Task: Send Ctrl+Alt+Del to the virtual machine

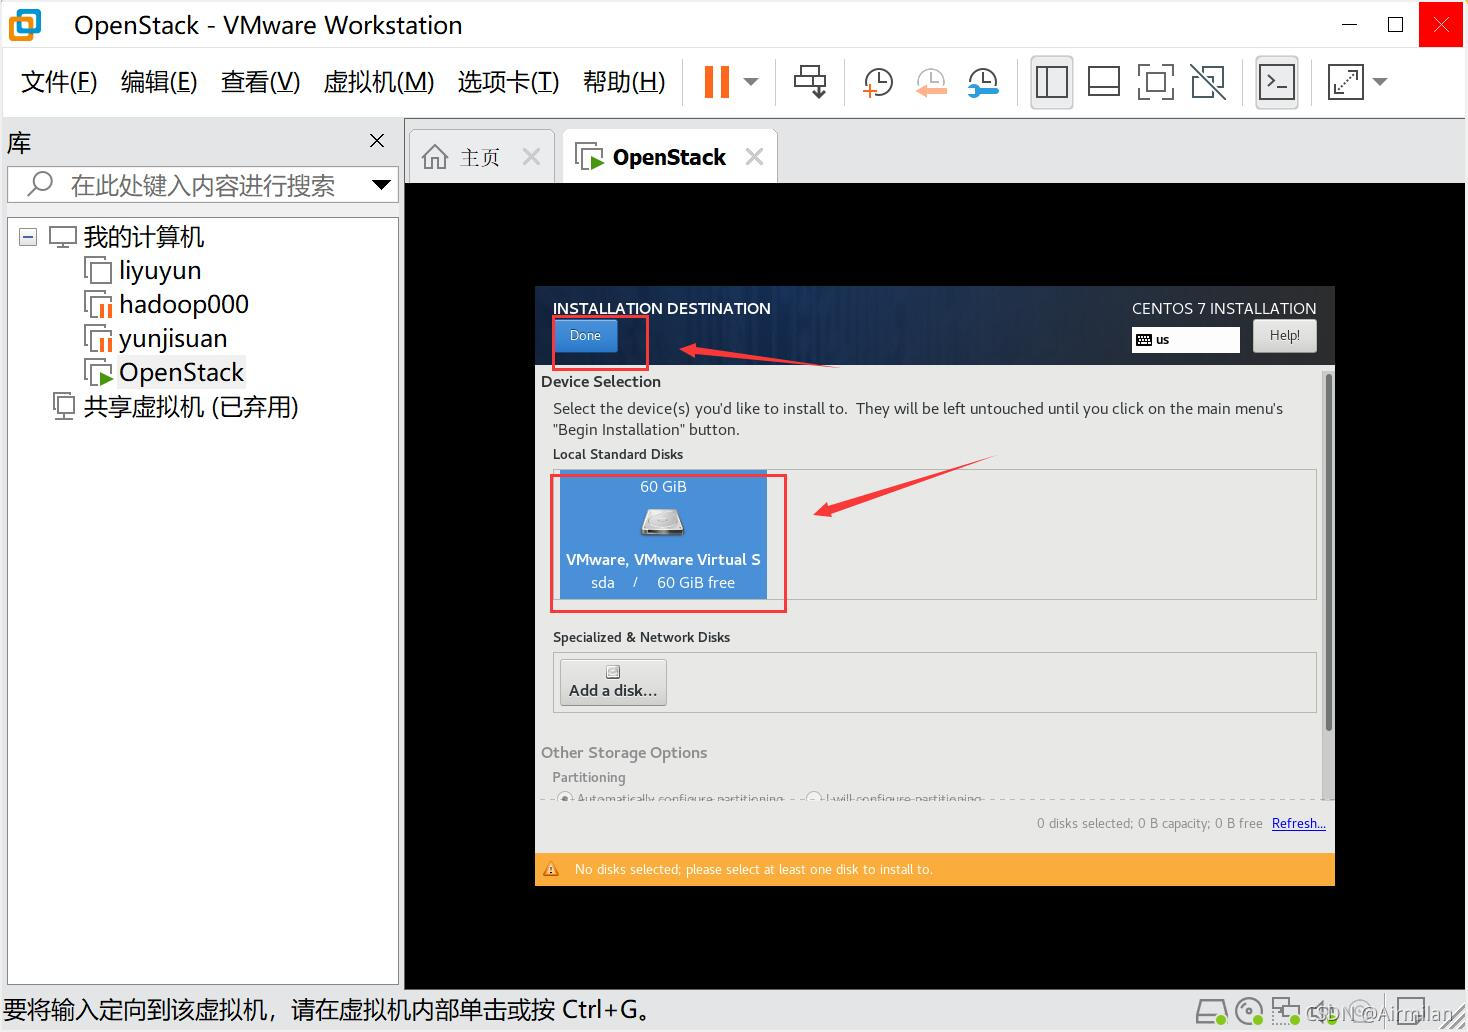Action: [x=810, y=82]
